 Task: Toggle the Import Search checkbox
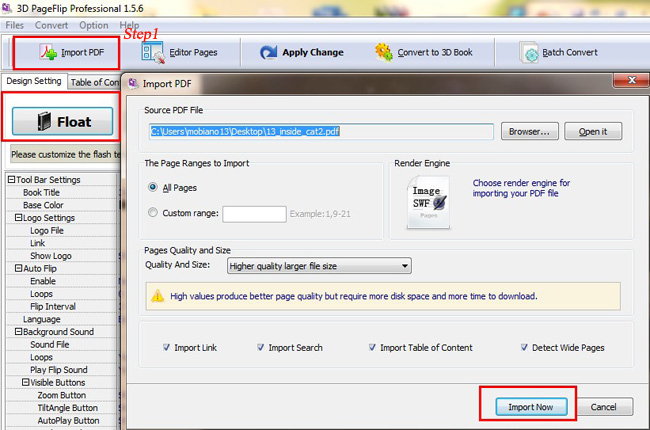[x=260, y=347]
